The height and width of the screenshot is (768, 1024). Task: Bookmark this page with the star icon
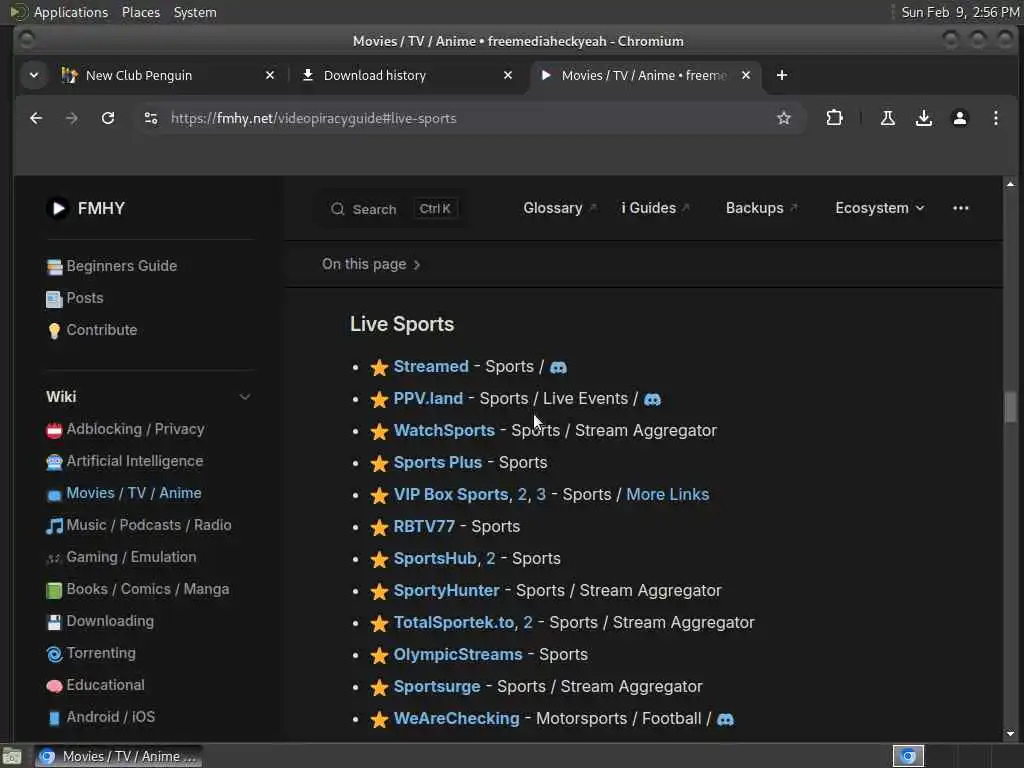(x=784, y=118)
